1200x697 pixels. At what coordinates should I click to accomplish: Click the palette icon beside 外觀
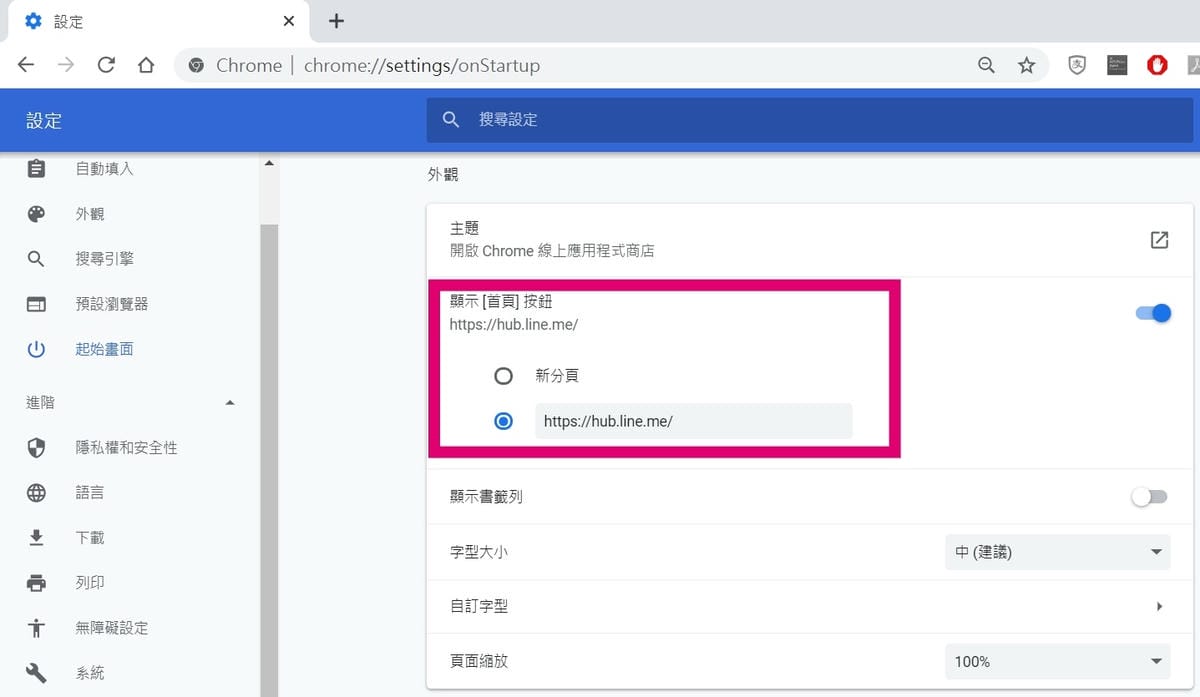point(36,214)
